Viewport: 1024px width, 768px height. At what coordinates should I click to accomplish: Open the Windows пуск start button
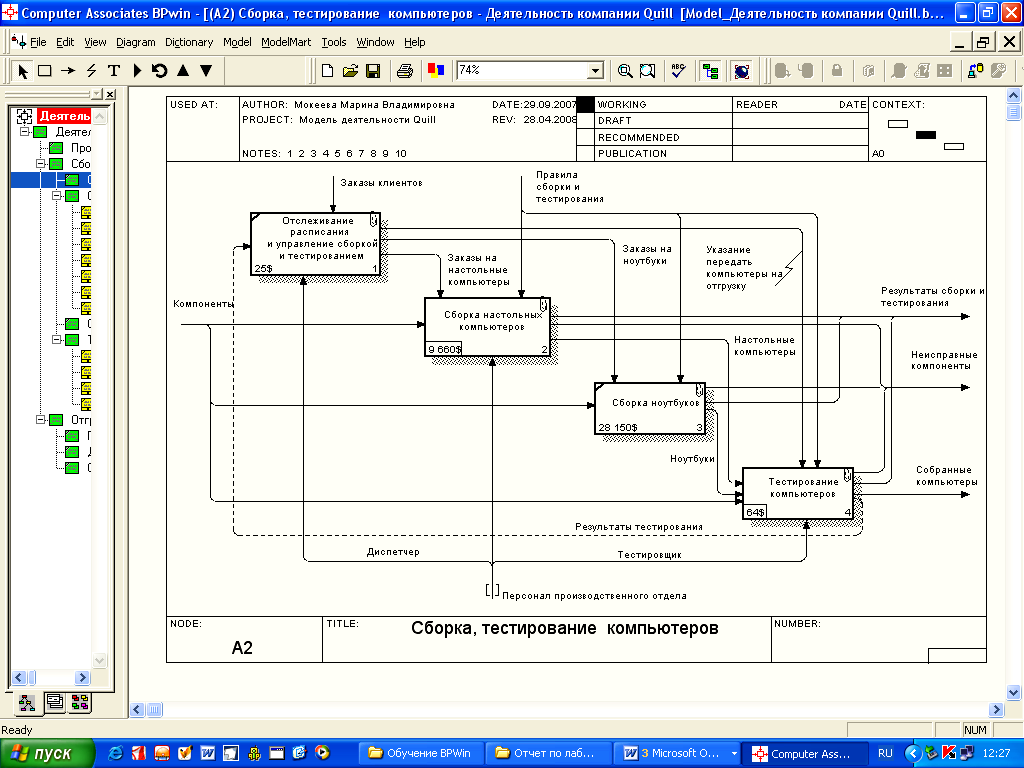click(x=47, y=754)
